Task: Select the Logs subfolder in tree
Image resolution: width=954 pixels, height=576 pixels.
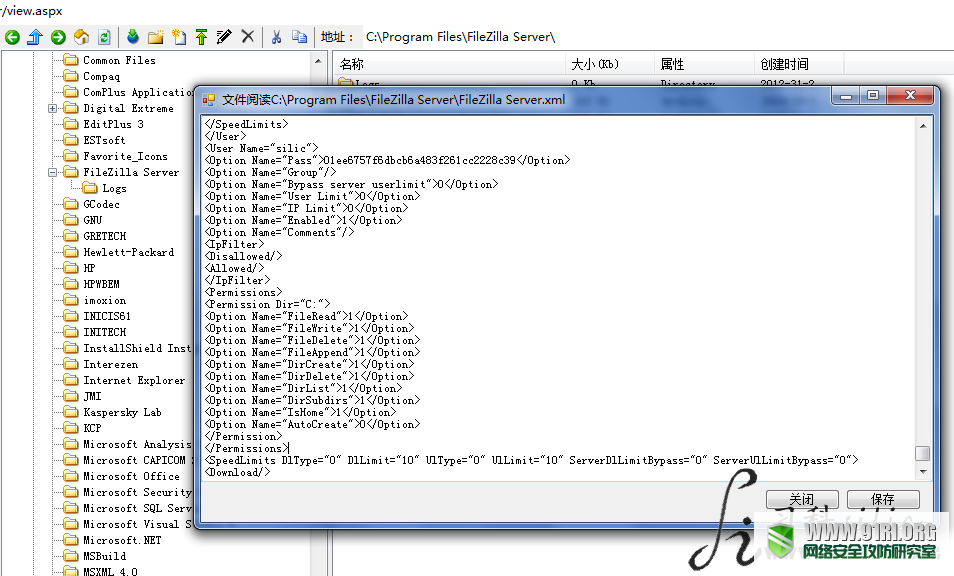Action: coord(114,189)
